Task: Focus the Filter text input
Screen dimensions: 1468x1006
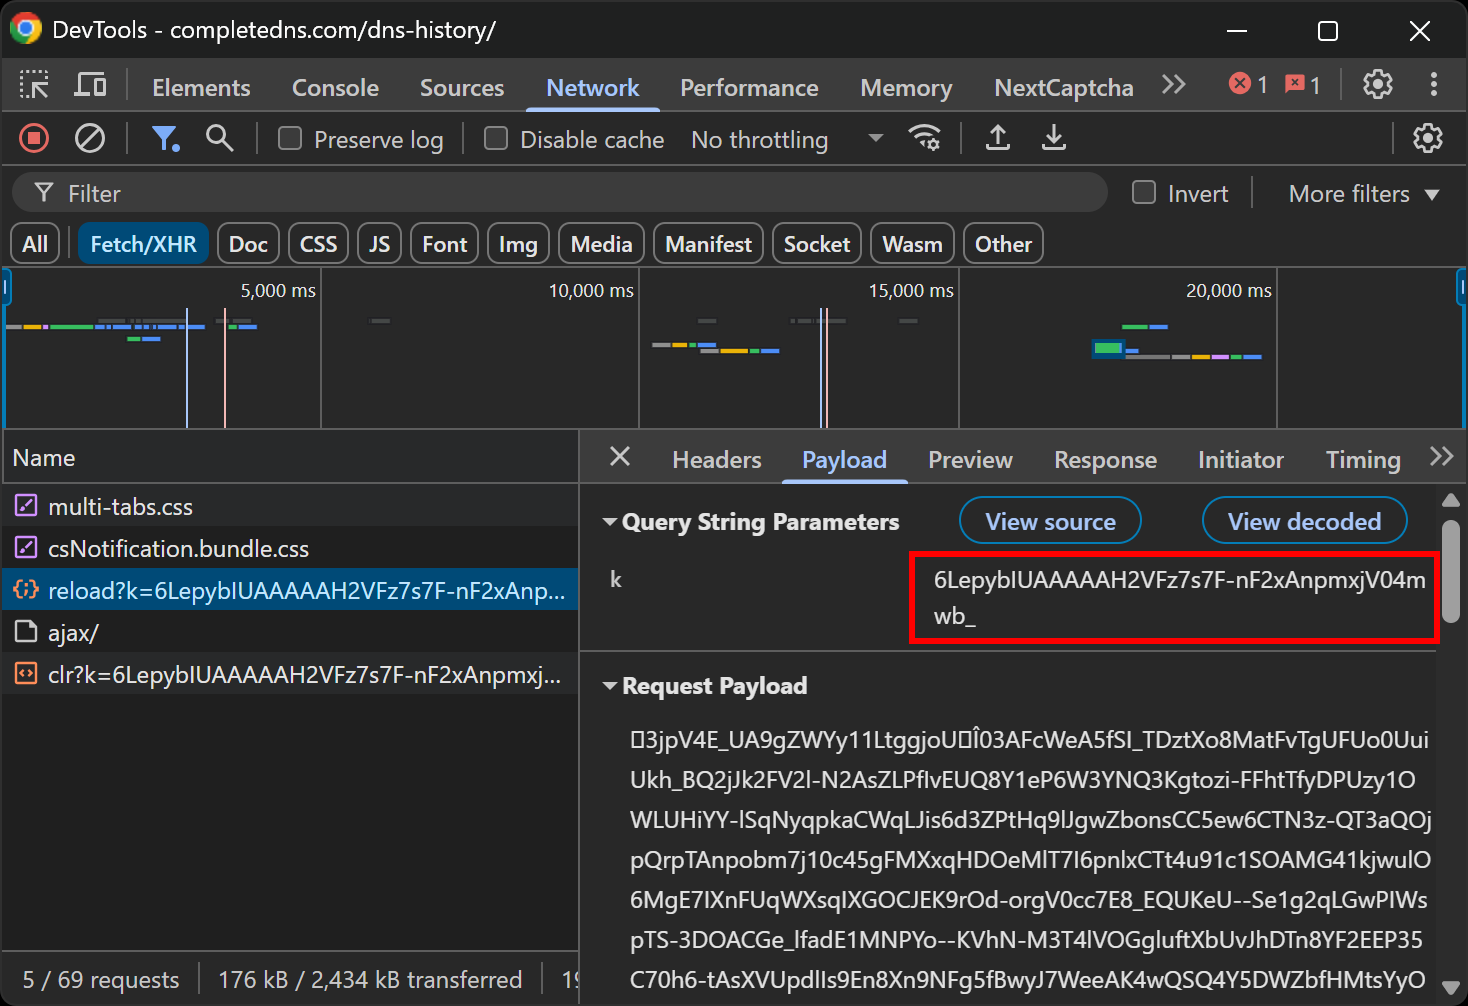Action: 560,192
